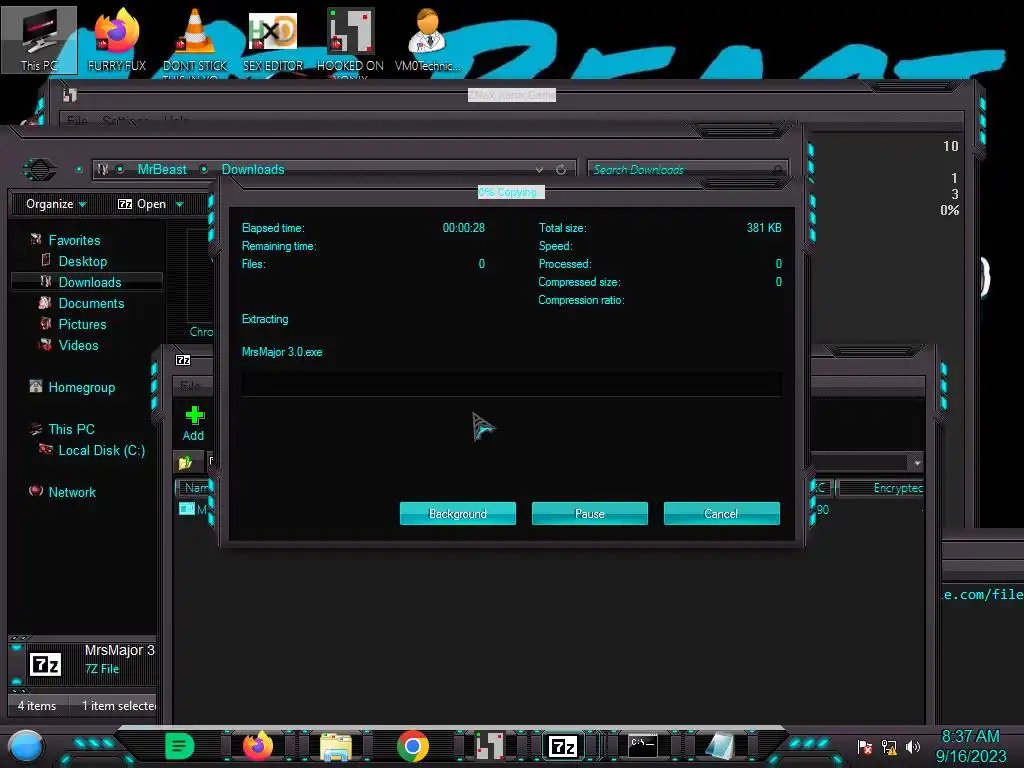Click Xonix game window title icon
The width and height of the screenshot is (1024, 768).
click(x=70, y=95)
